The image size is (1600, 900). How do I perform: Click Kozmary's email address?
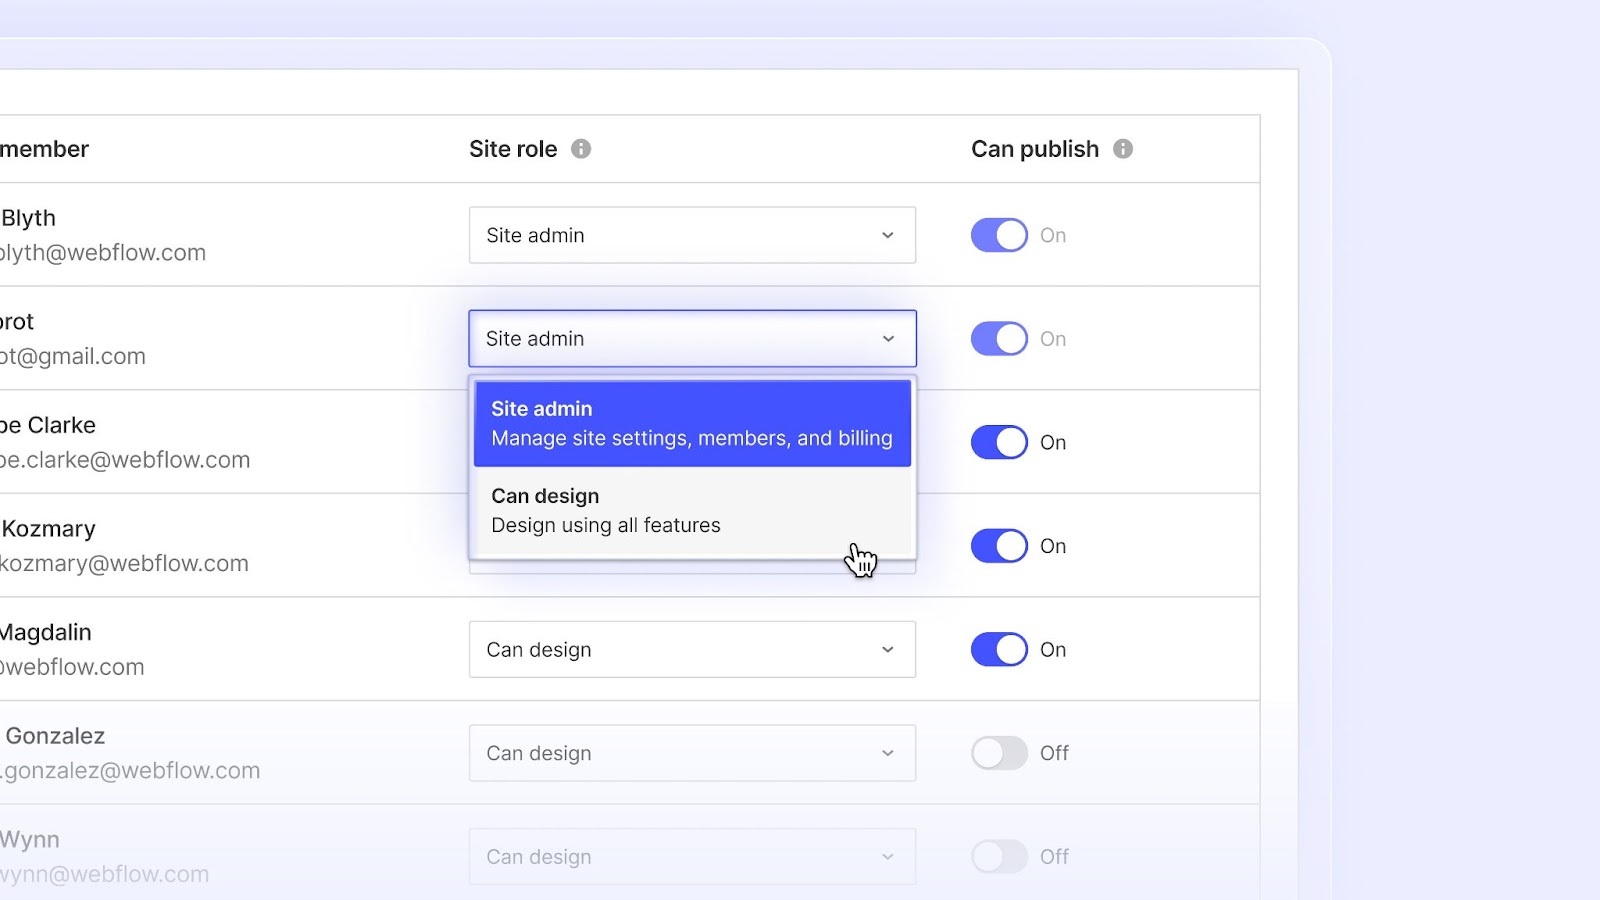pos(124,563)
